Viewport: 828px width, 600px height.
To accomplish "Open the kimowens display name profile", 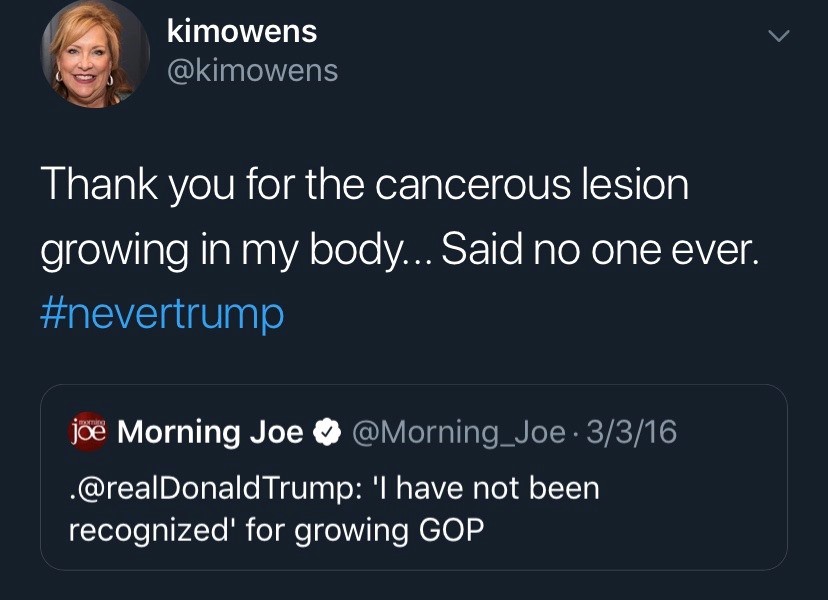I will pos(242,31).
